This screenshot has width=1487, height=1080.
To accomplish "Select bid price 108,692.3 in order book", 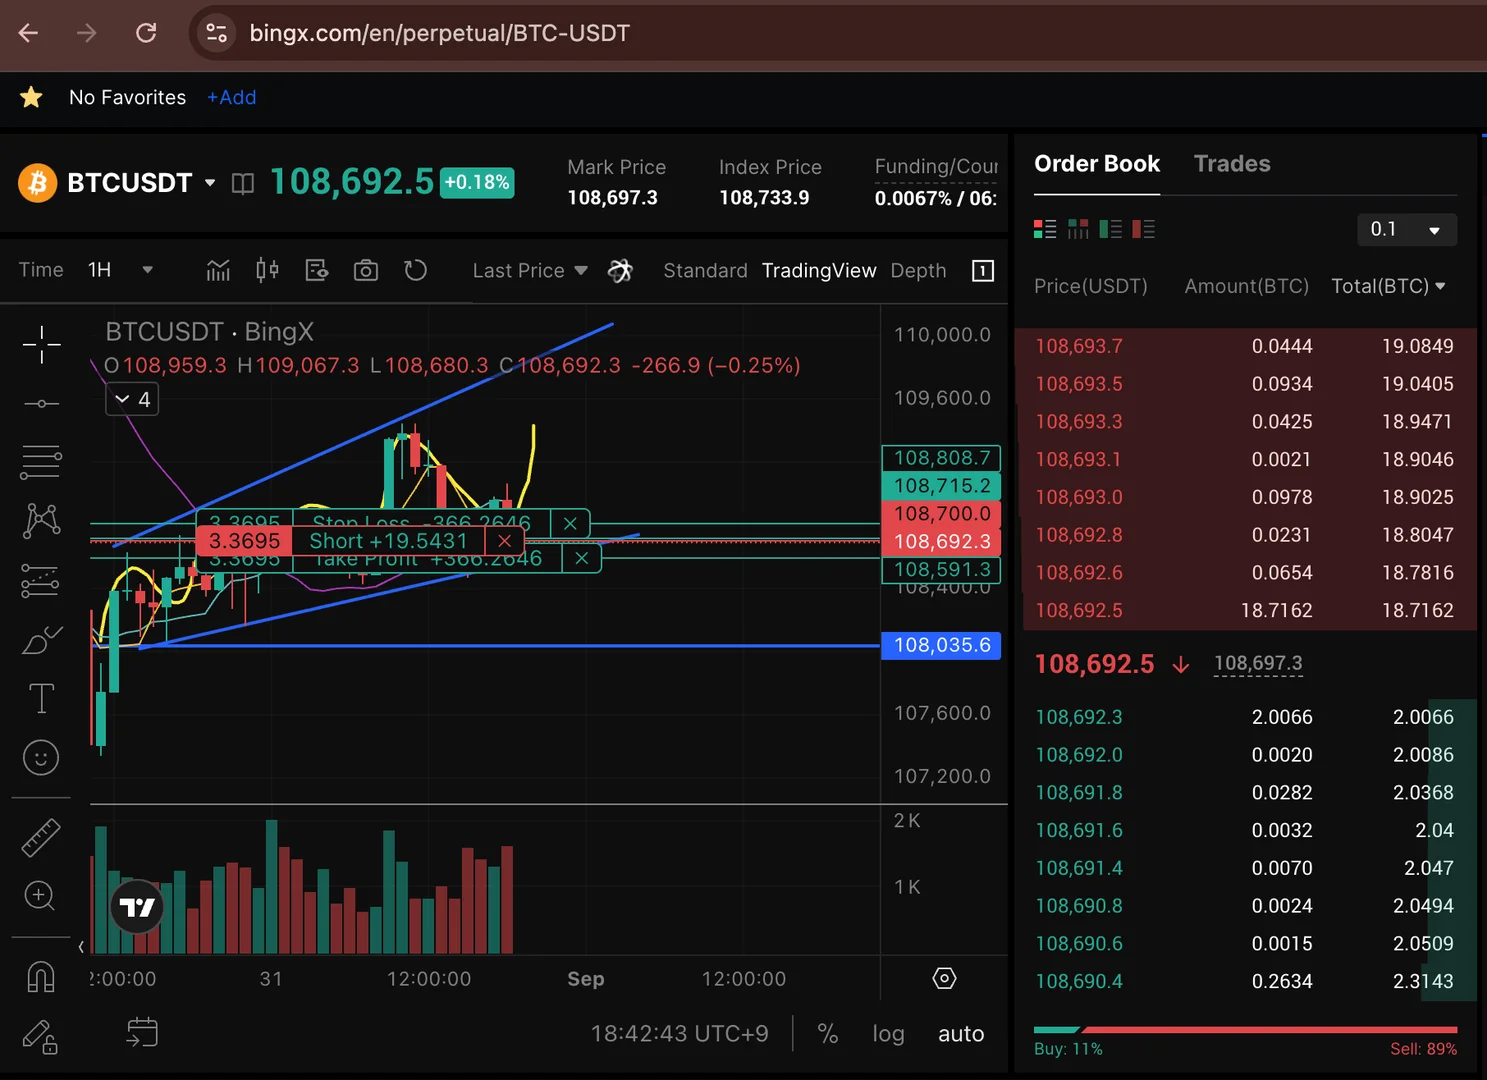I will pyautogui.click(x=1079, y=717).
